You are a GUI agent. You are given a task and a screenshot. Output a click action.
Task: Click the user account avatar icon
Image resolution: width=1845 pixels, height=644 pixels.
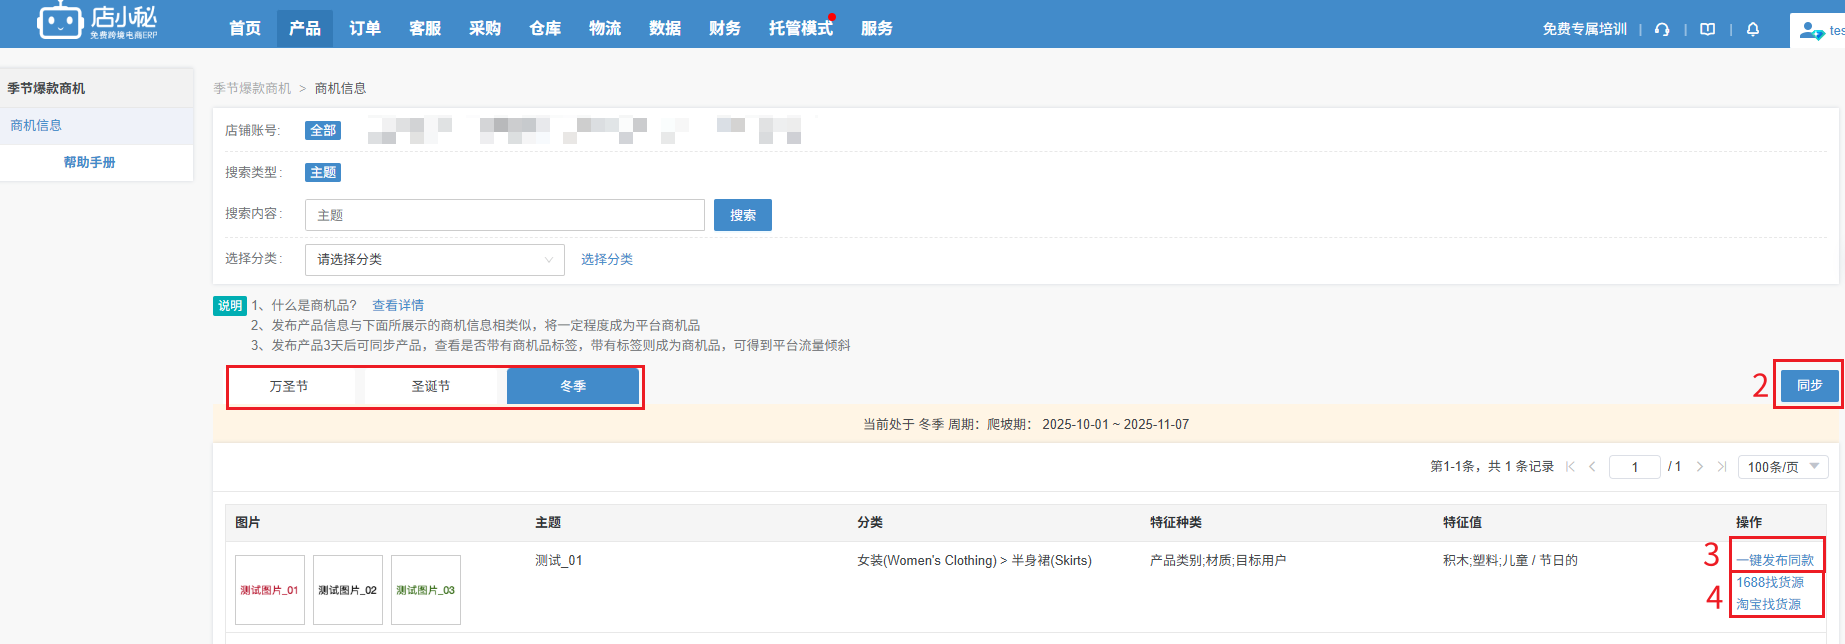click(1810, 31)
